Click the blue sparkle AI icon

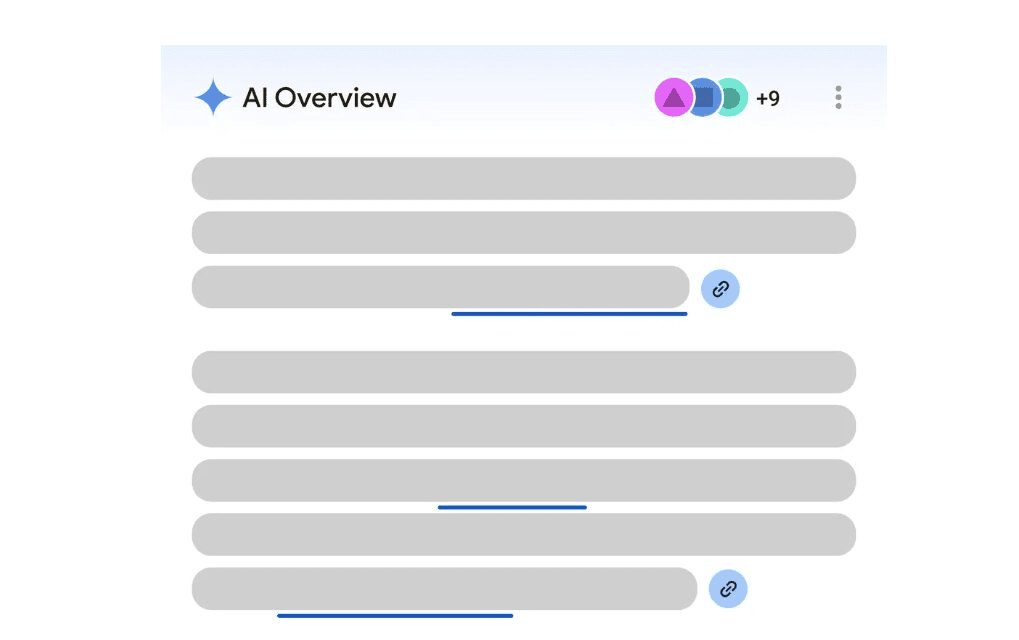point(213,97)
